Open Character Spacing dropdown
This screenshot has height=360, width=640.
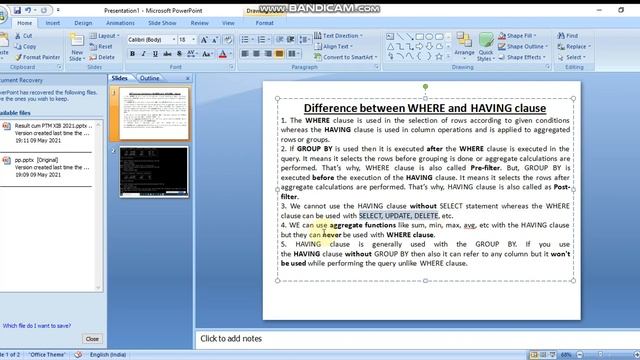191,53
